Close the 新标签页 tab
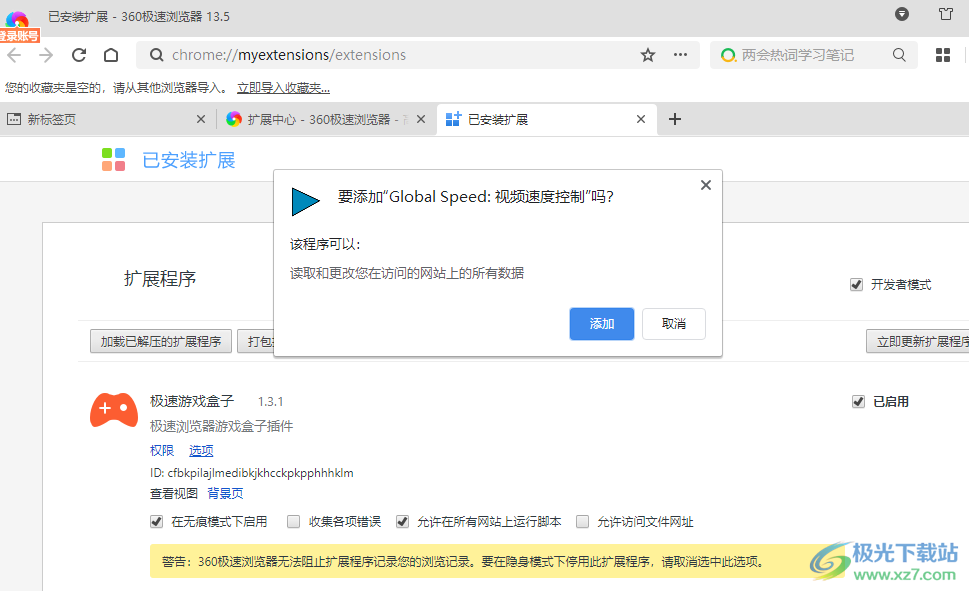Screen dimensions: 969x591 (x=201, y=119)
